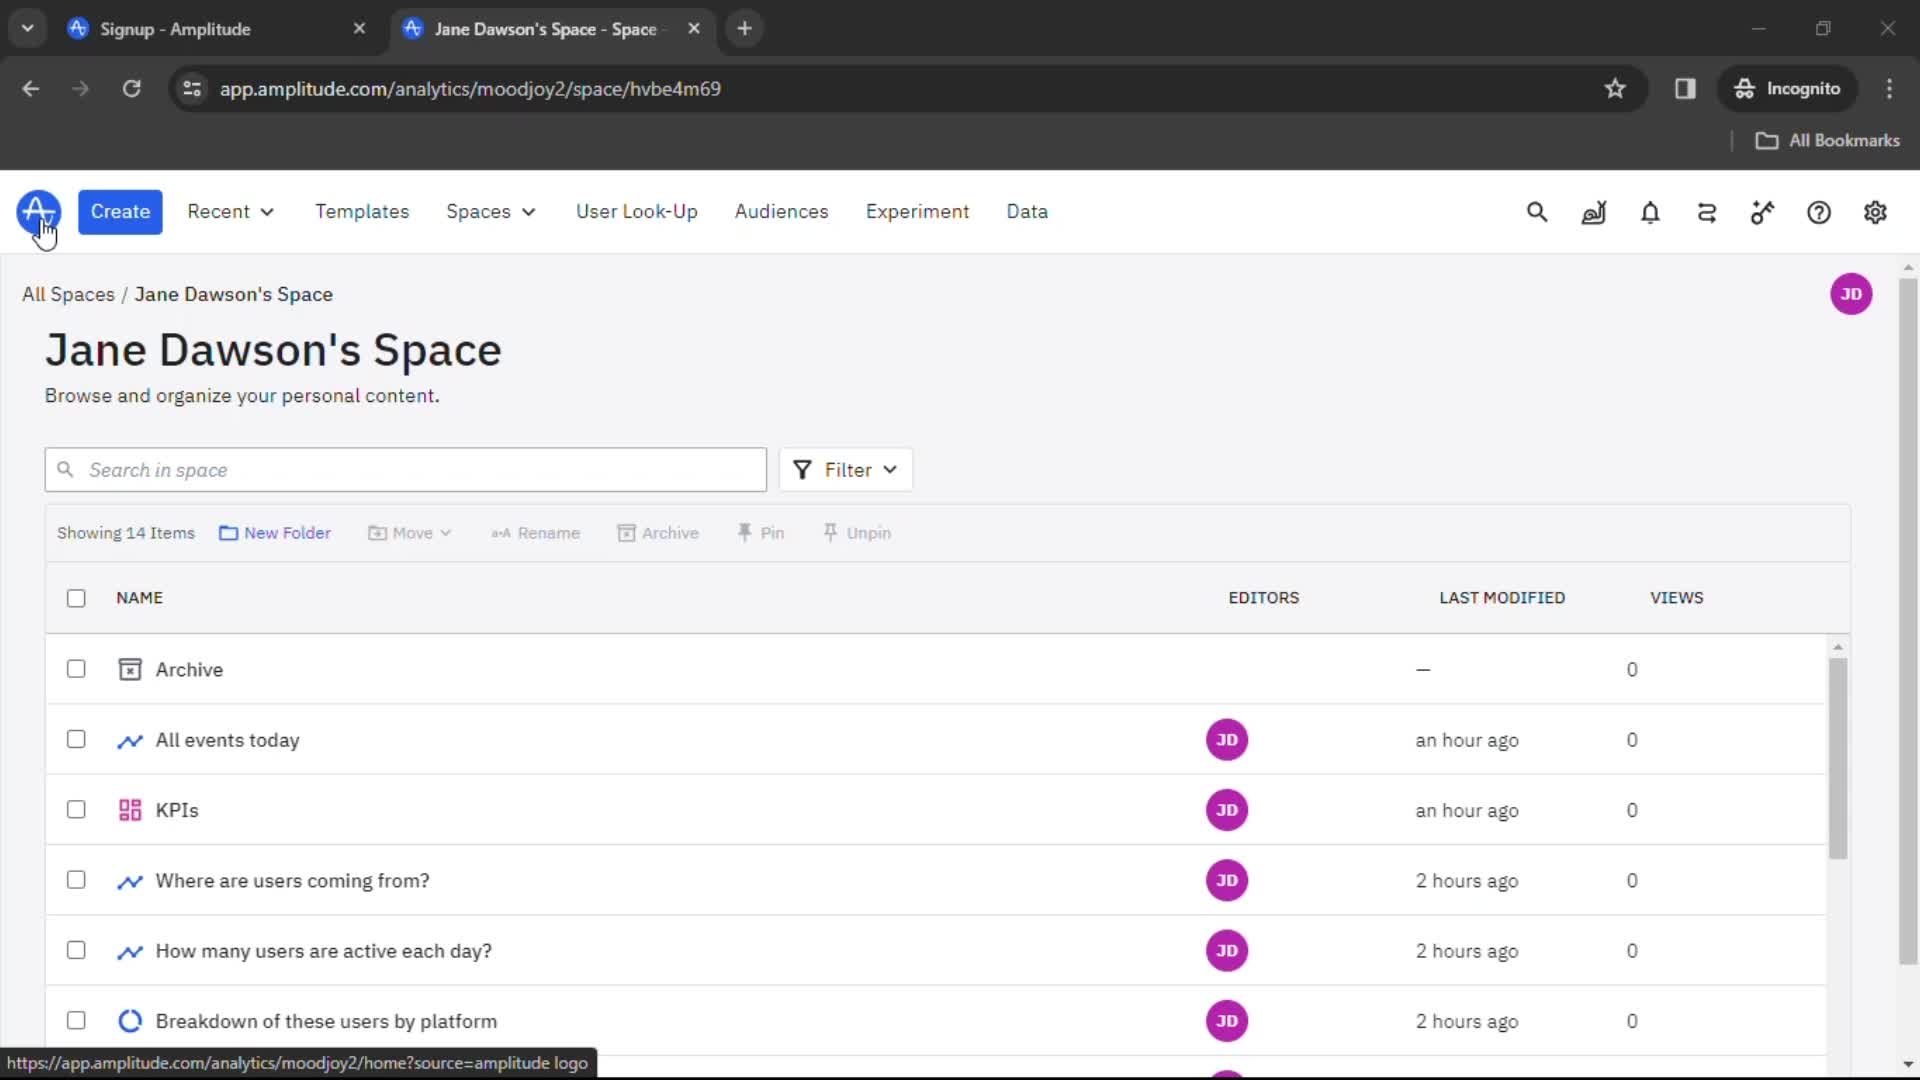1920x1080 pixels.
Task: Open the help question mark icon
Action: click(x=1819, y=212)
